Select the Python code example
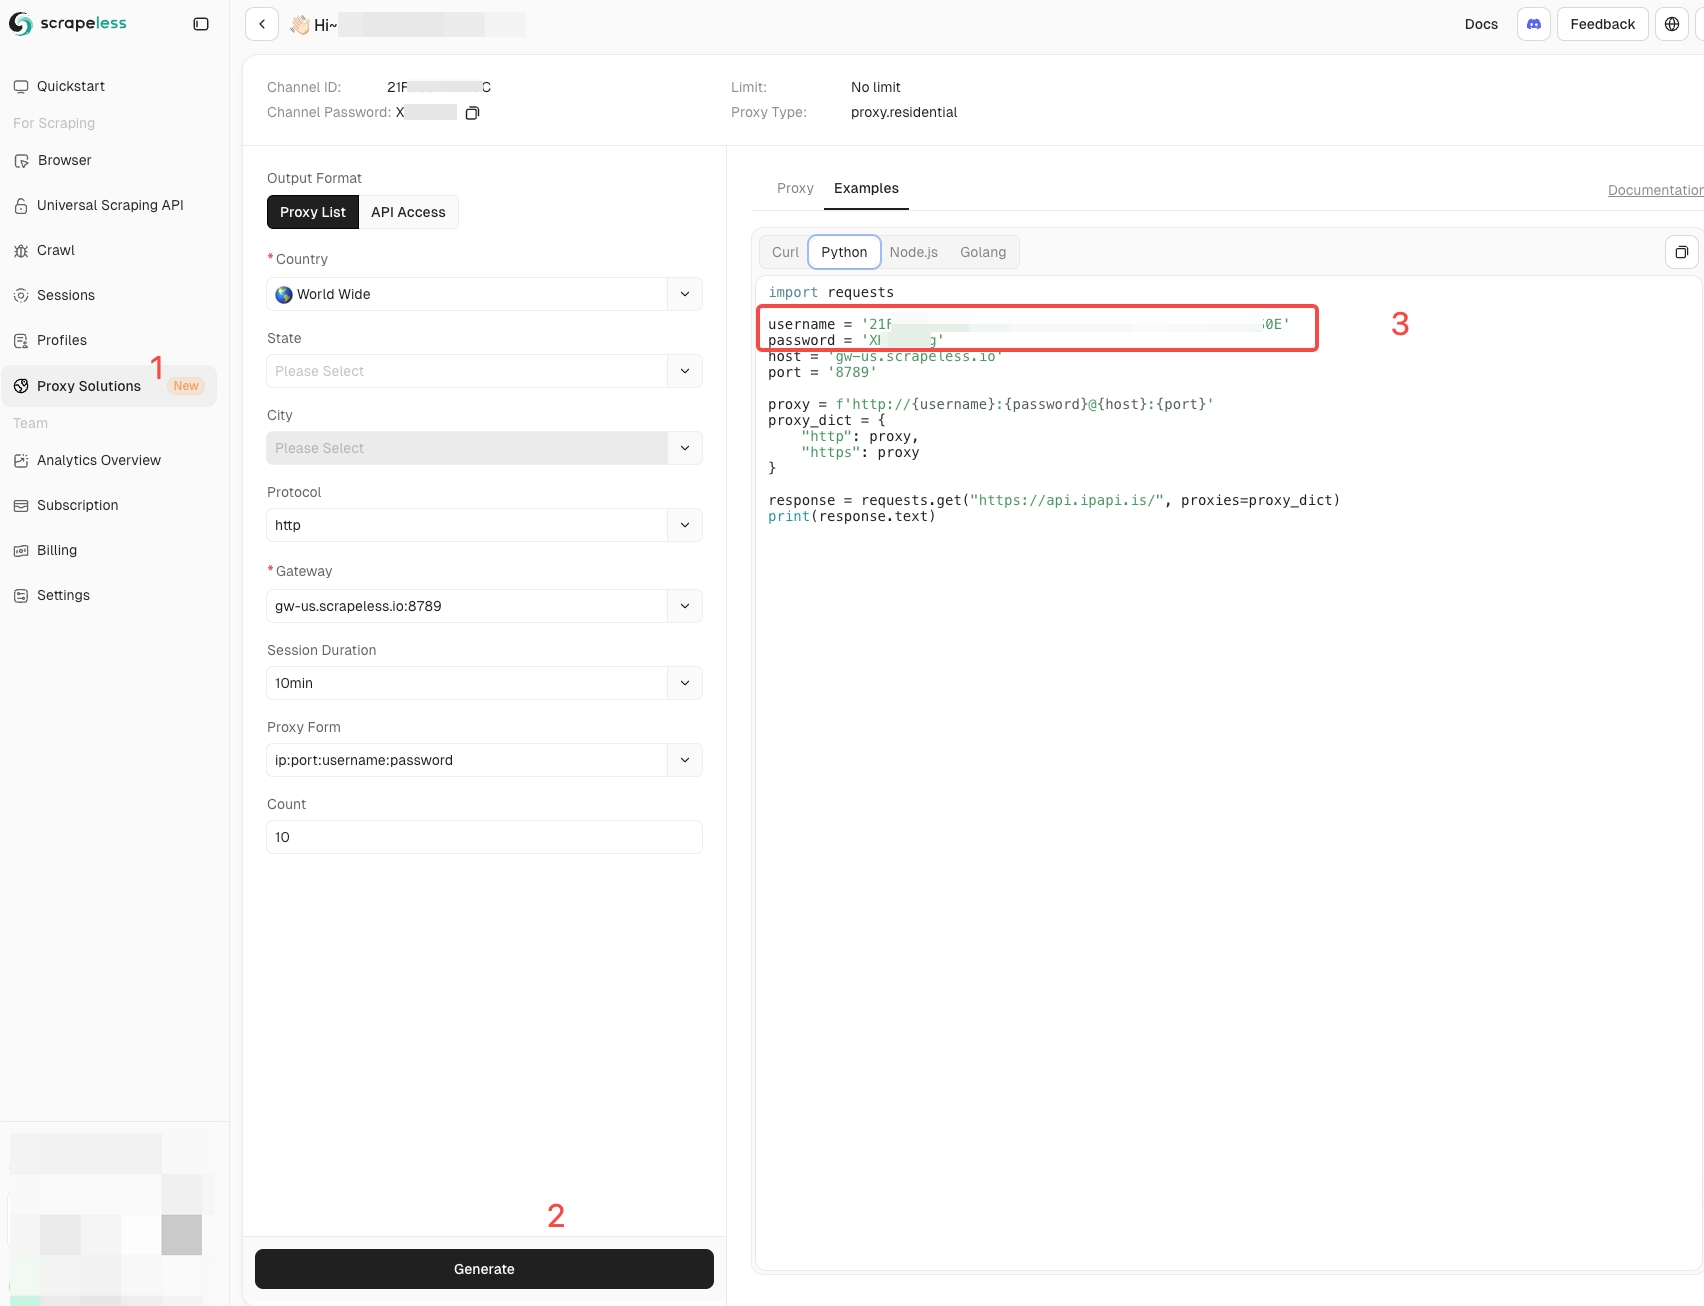The image size is (1704, 1306). coord(844,252)
